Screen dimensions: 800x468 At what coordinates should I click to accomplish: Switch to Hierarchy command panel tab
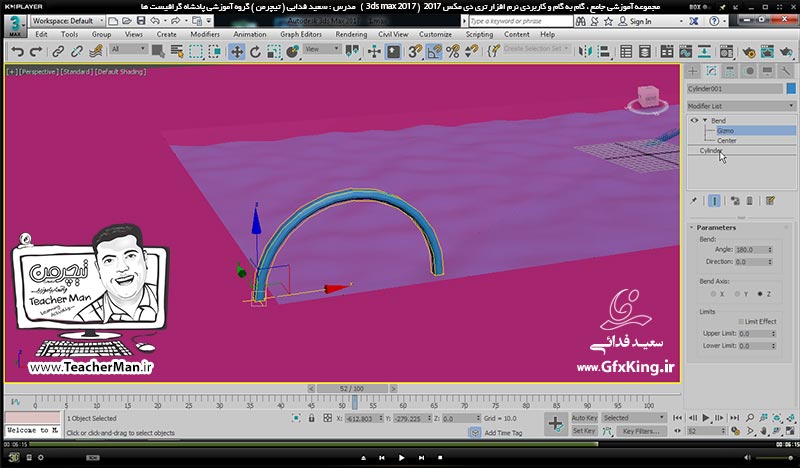(730, 71)
